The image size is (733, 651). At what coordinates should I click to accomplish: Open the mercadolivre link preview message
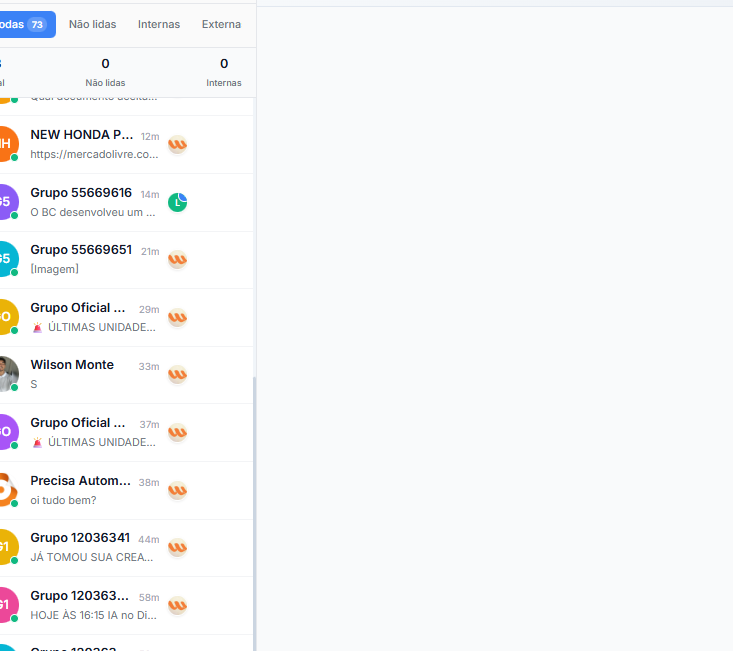(x=94, y=154)
